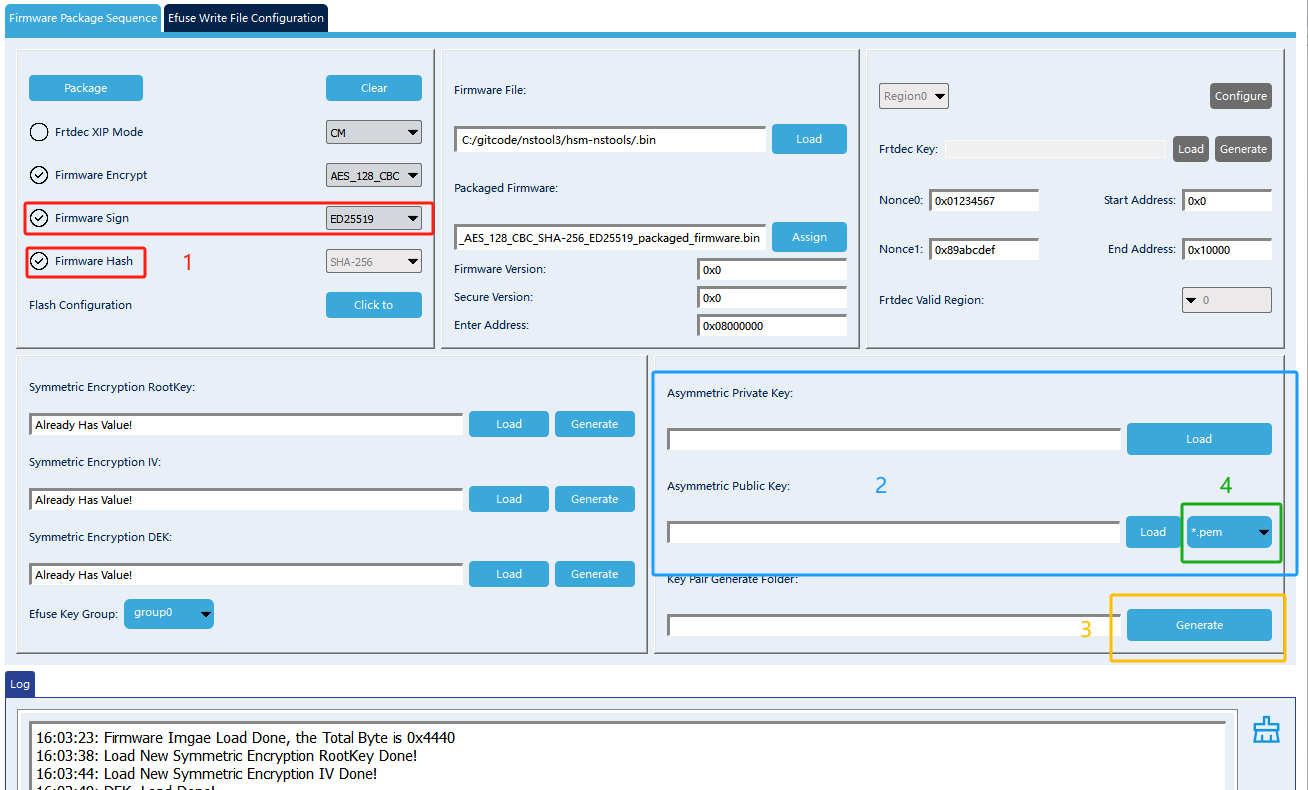1308x790 pixels.
Task: Open the SHA-256 hash dropdown
Action: 374,261
